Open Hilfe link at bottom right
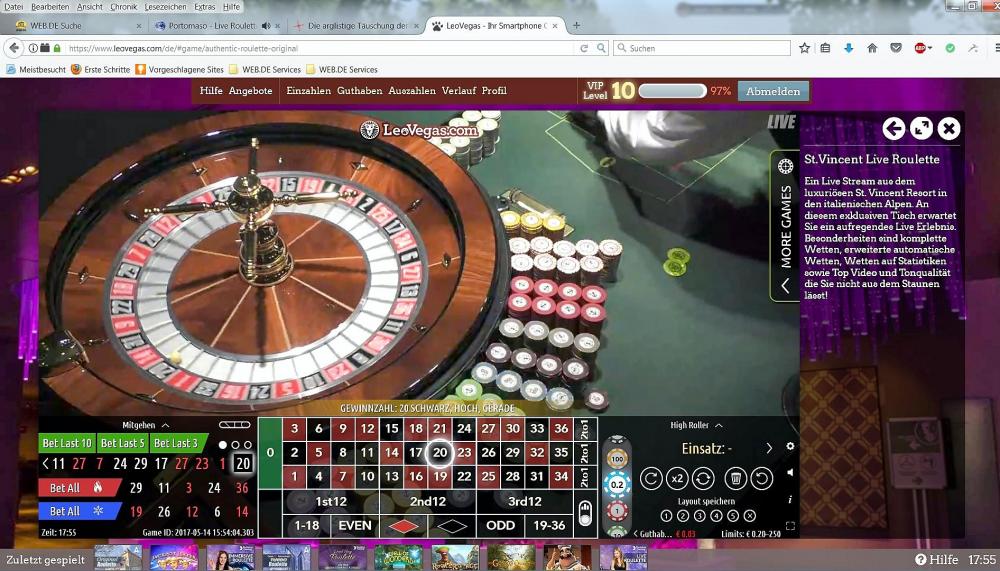The height and width of the screenshot is (571, 1000). pos(937,560)
